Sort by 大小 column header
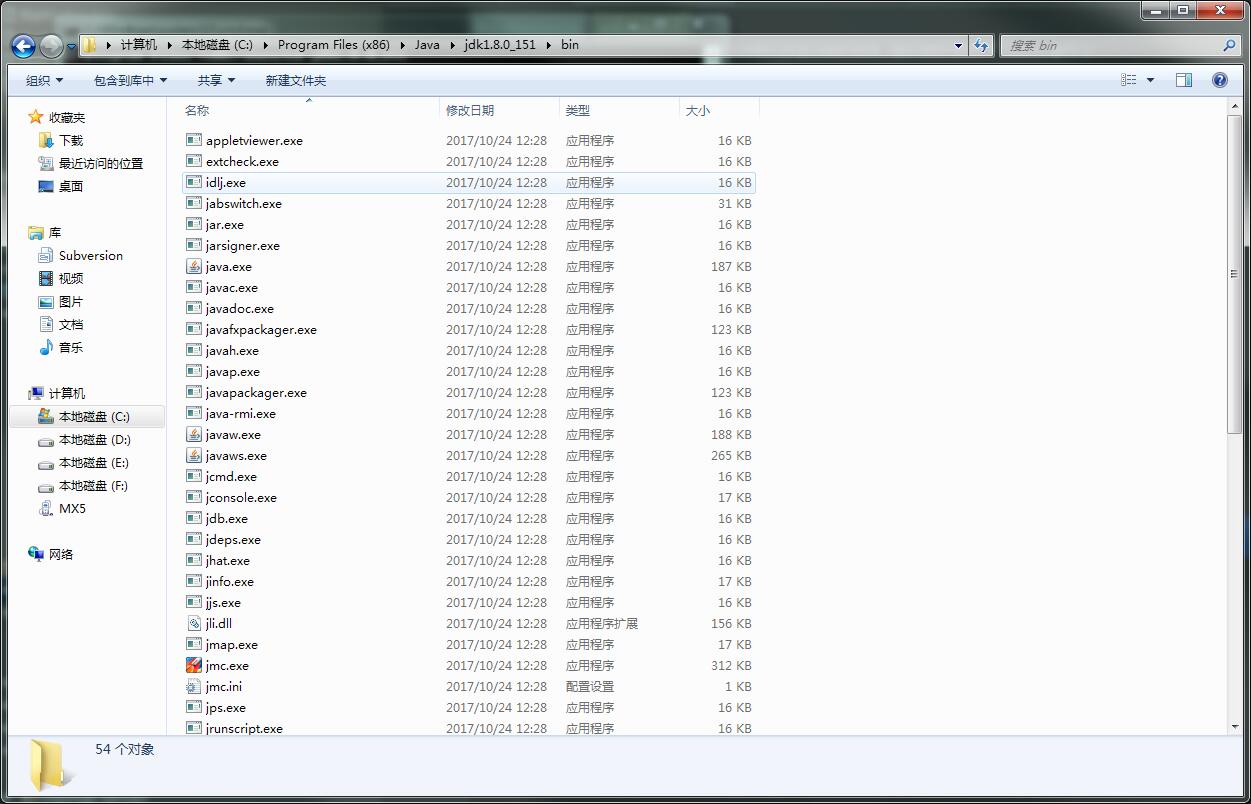1251x804 pixels. click(x=720, y=110)
